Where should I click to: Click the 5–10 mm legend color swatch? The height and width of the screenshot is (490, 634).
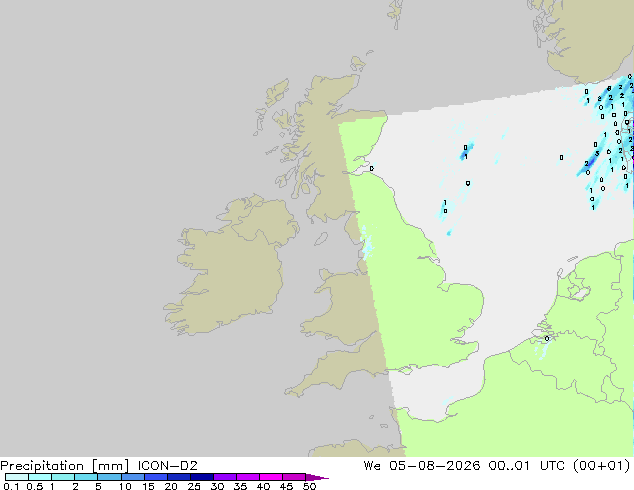click(109, 477)
